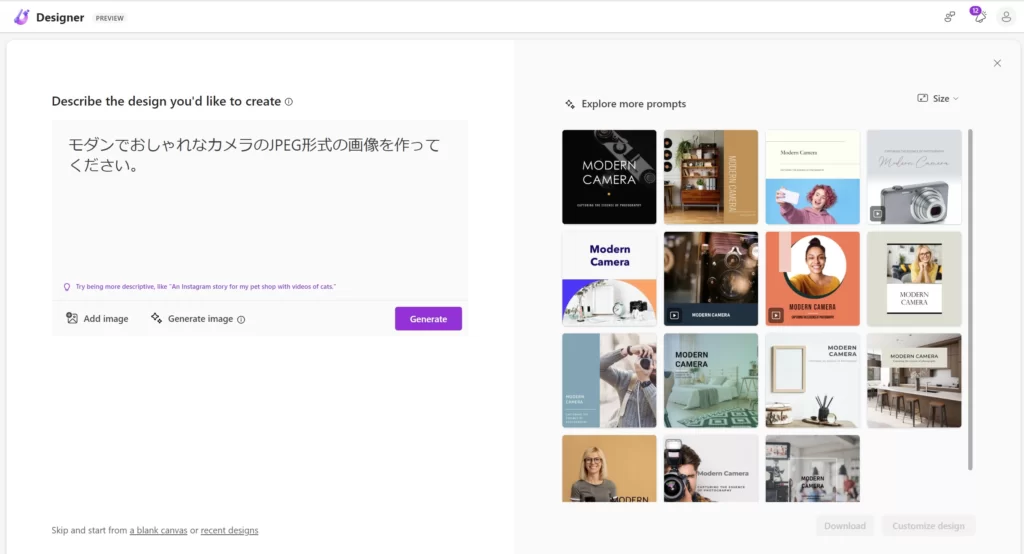
Task: Select the wooden shelf Modern Camera design
Action: click(711, 177)
